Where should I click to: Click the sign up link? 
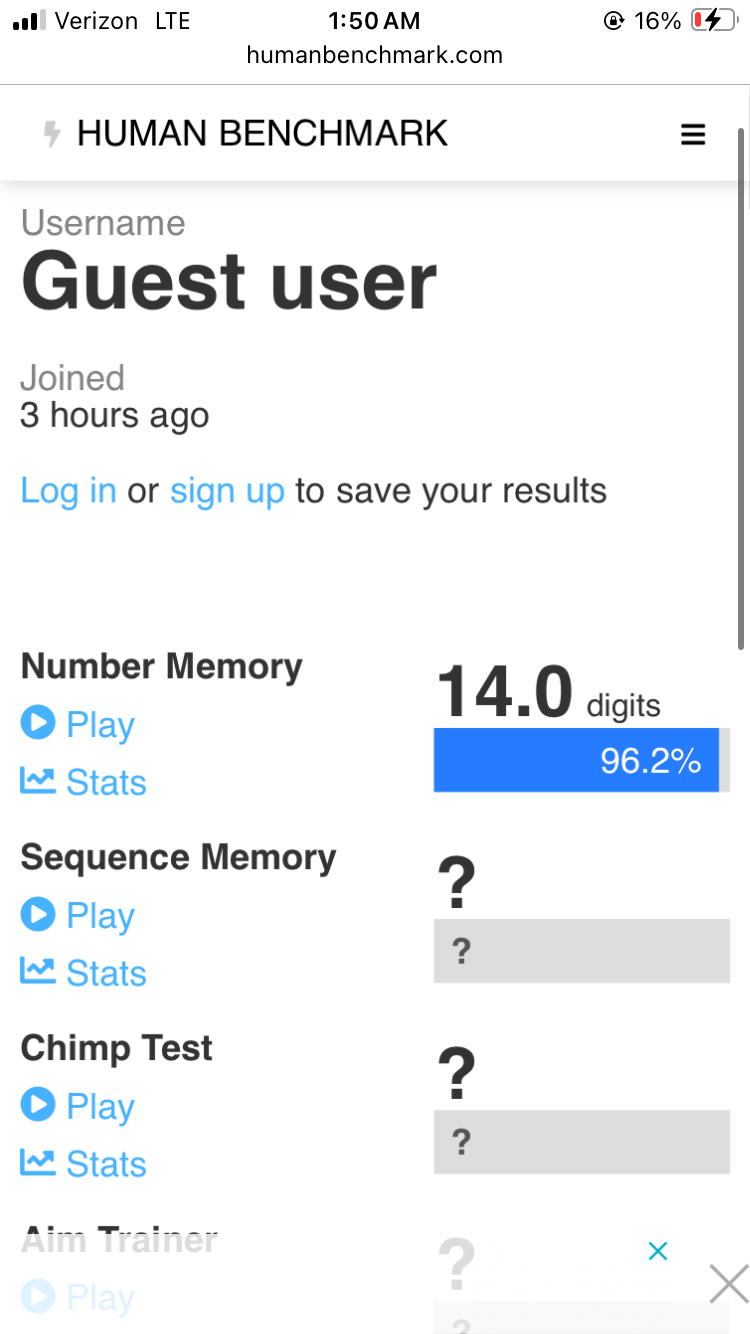click(x=227, y=491)
